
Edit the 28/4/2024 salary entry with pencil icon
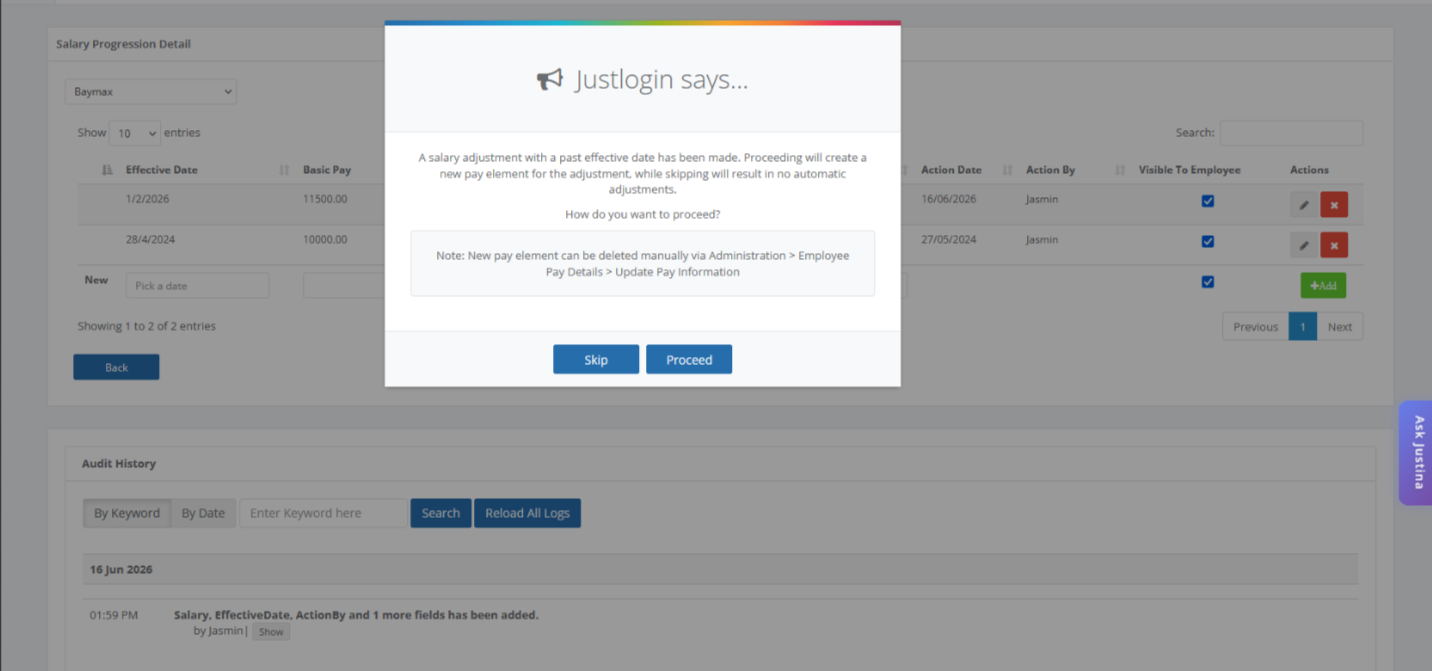(x=1303, y=245)
